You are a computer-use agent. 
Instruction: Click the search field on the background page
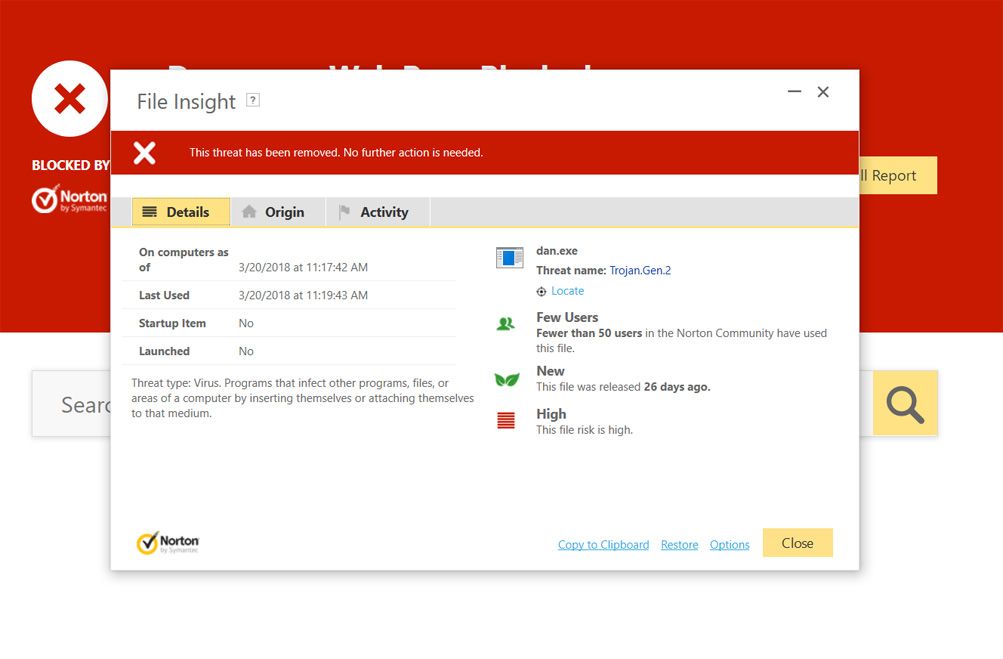point(72,404)
